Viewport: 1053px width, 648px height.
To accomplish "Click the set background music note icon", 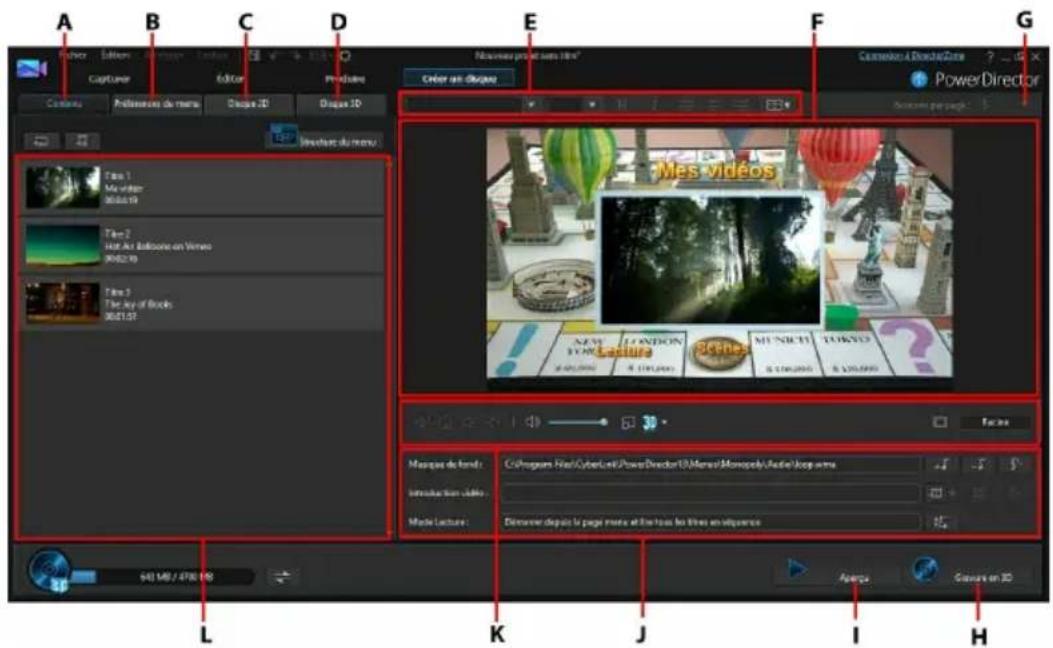I will coord(942,464).
